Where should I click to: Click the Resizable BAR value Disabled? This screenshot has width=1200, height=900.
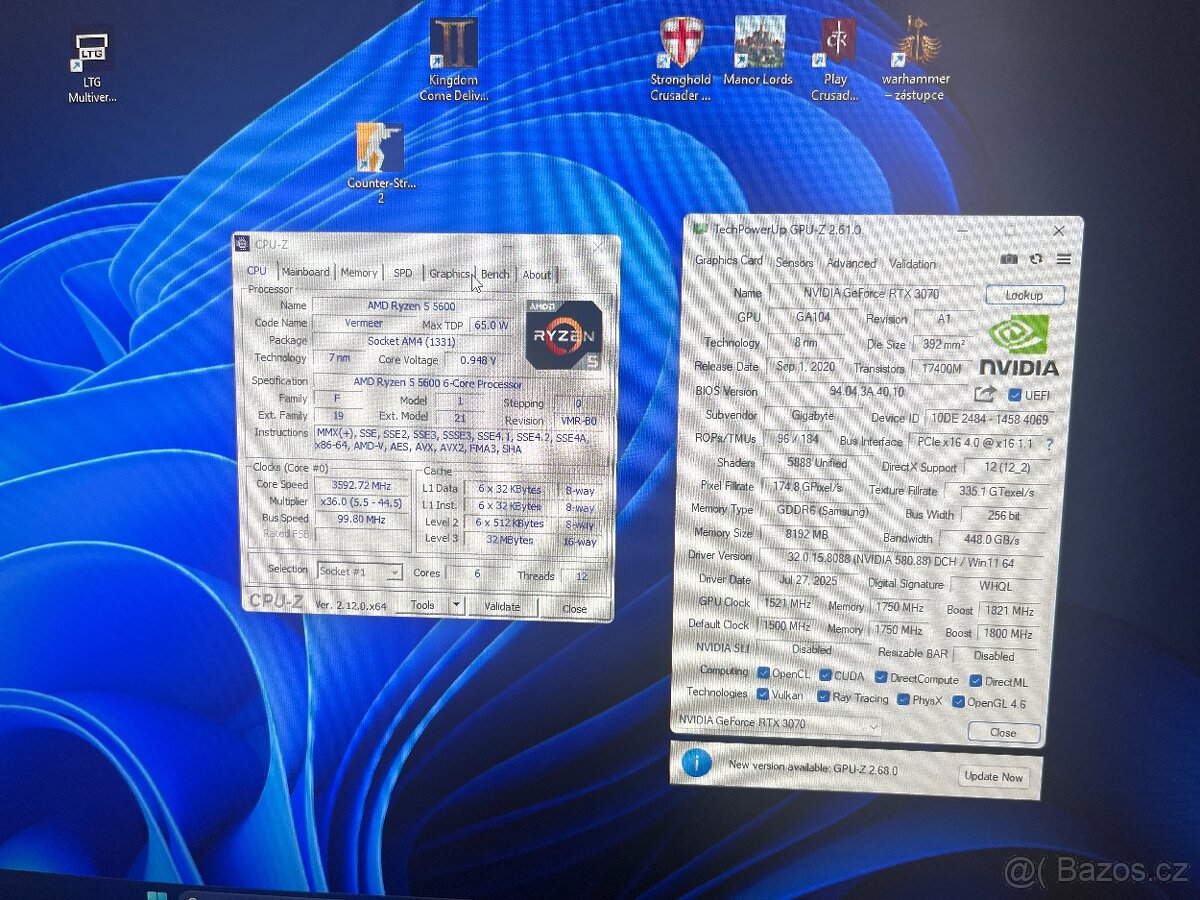(x=994, y=656)
